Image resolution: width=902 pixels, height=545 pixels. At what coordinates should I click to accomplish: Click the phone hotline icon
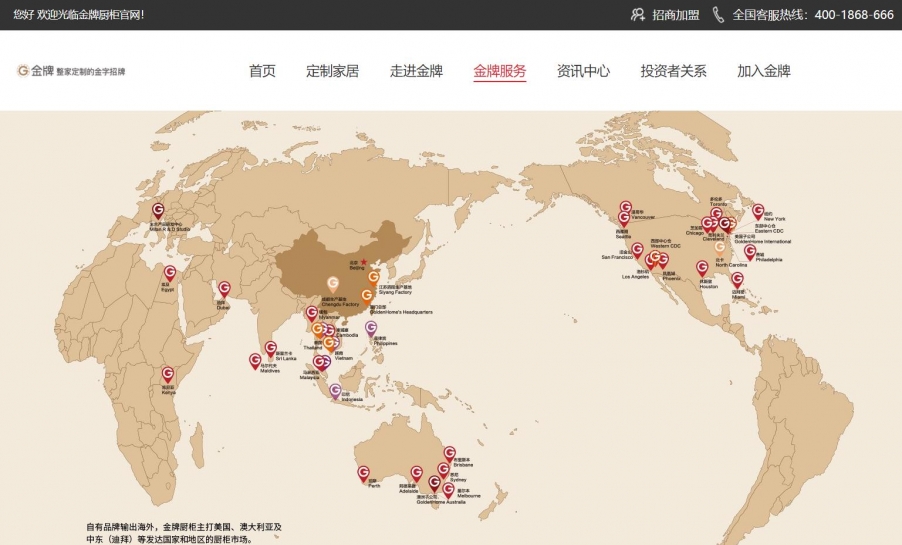click(718, 14)
